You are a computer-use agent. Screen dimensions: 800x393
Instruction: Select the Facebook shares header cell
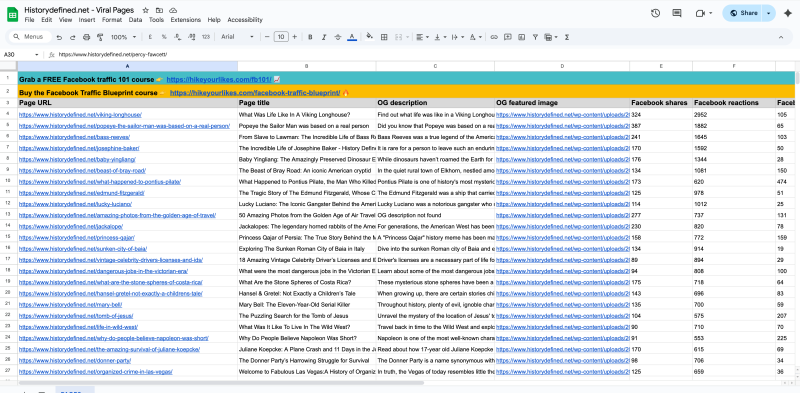coord(661,103)
